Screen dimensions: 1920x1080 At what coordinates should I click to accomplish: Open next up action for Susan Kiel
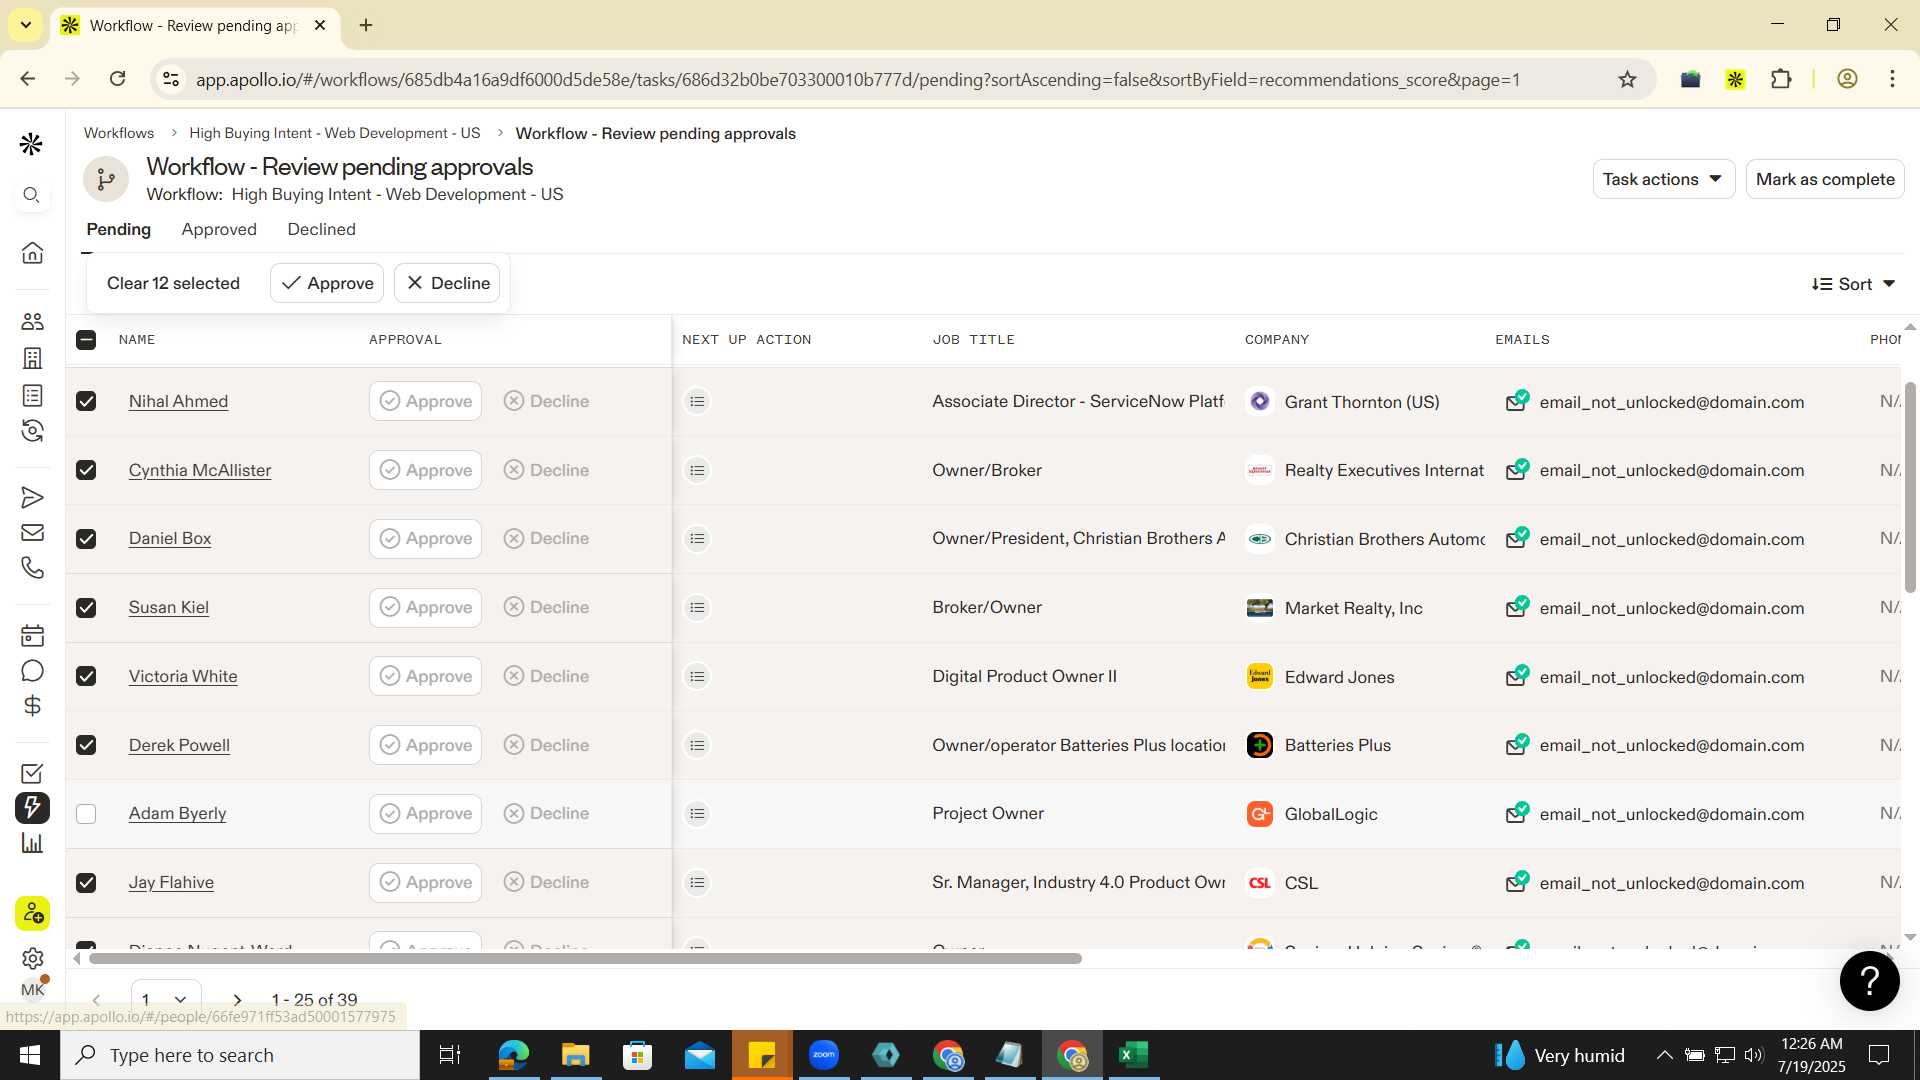pyautogui.click(x=697, y=608)
